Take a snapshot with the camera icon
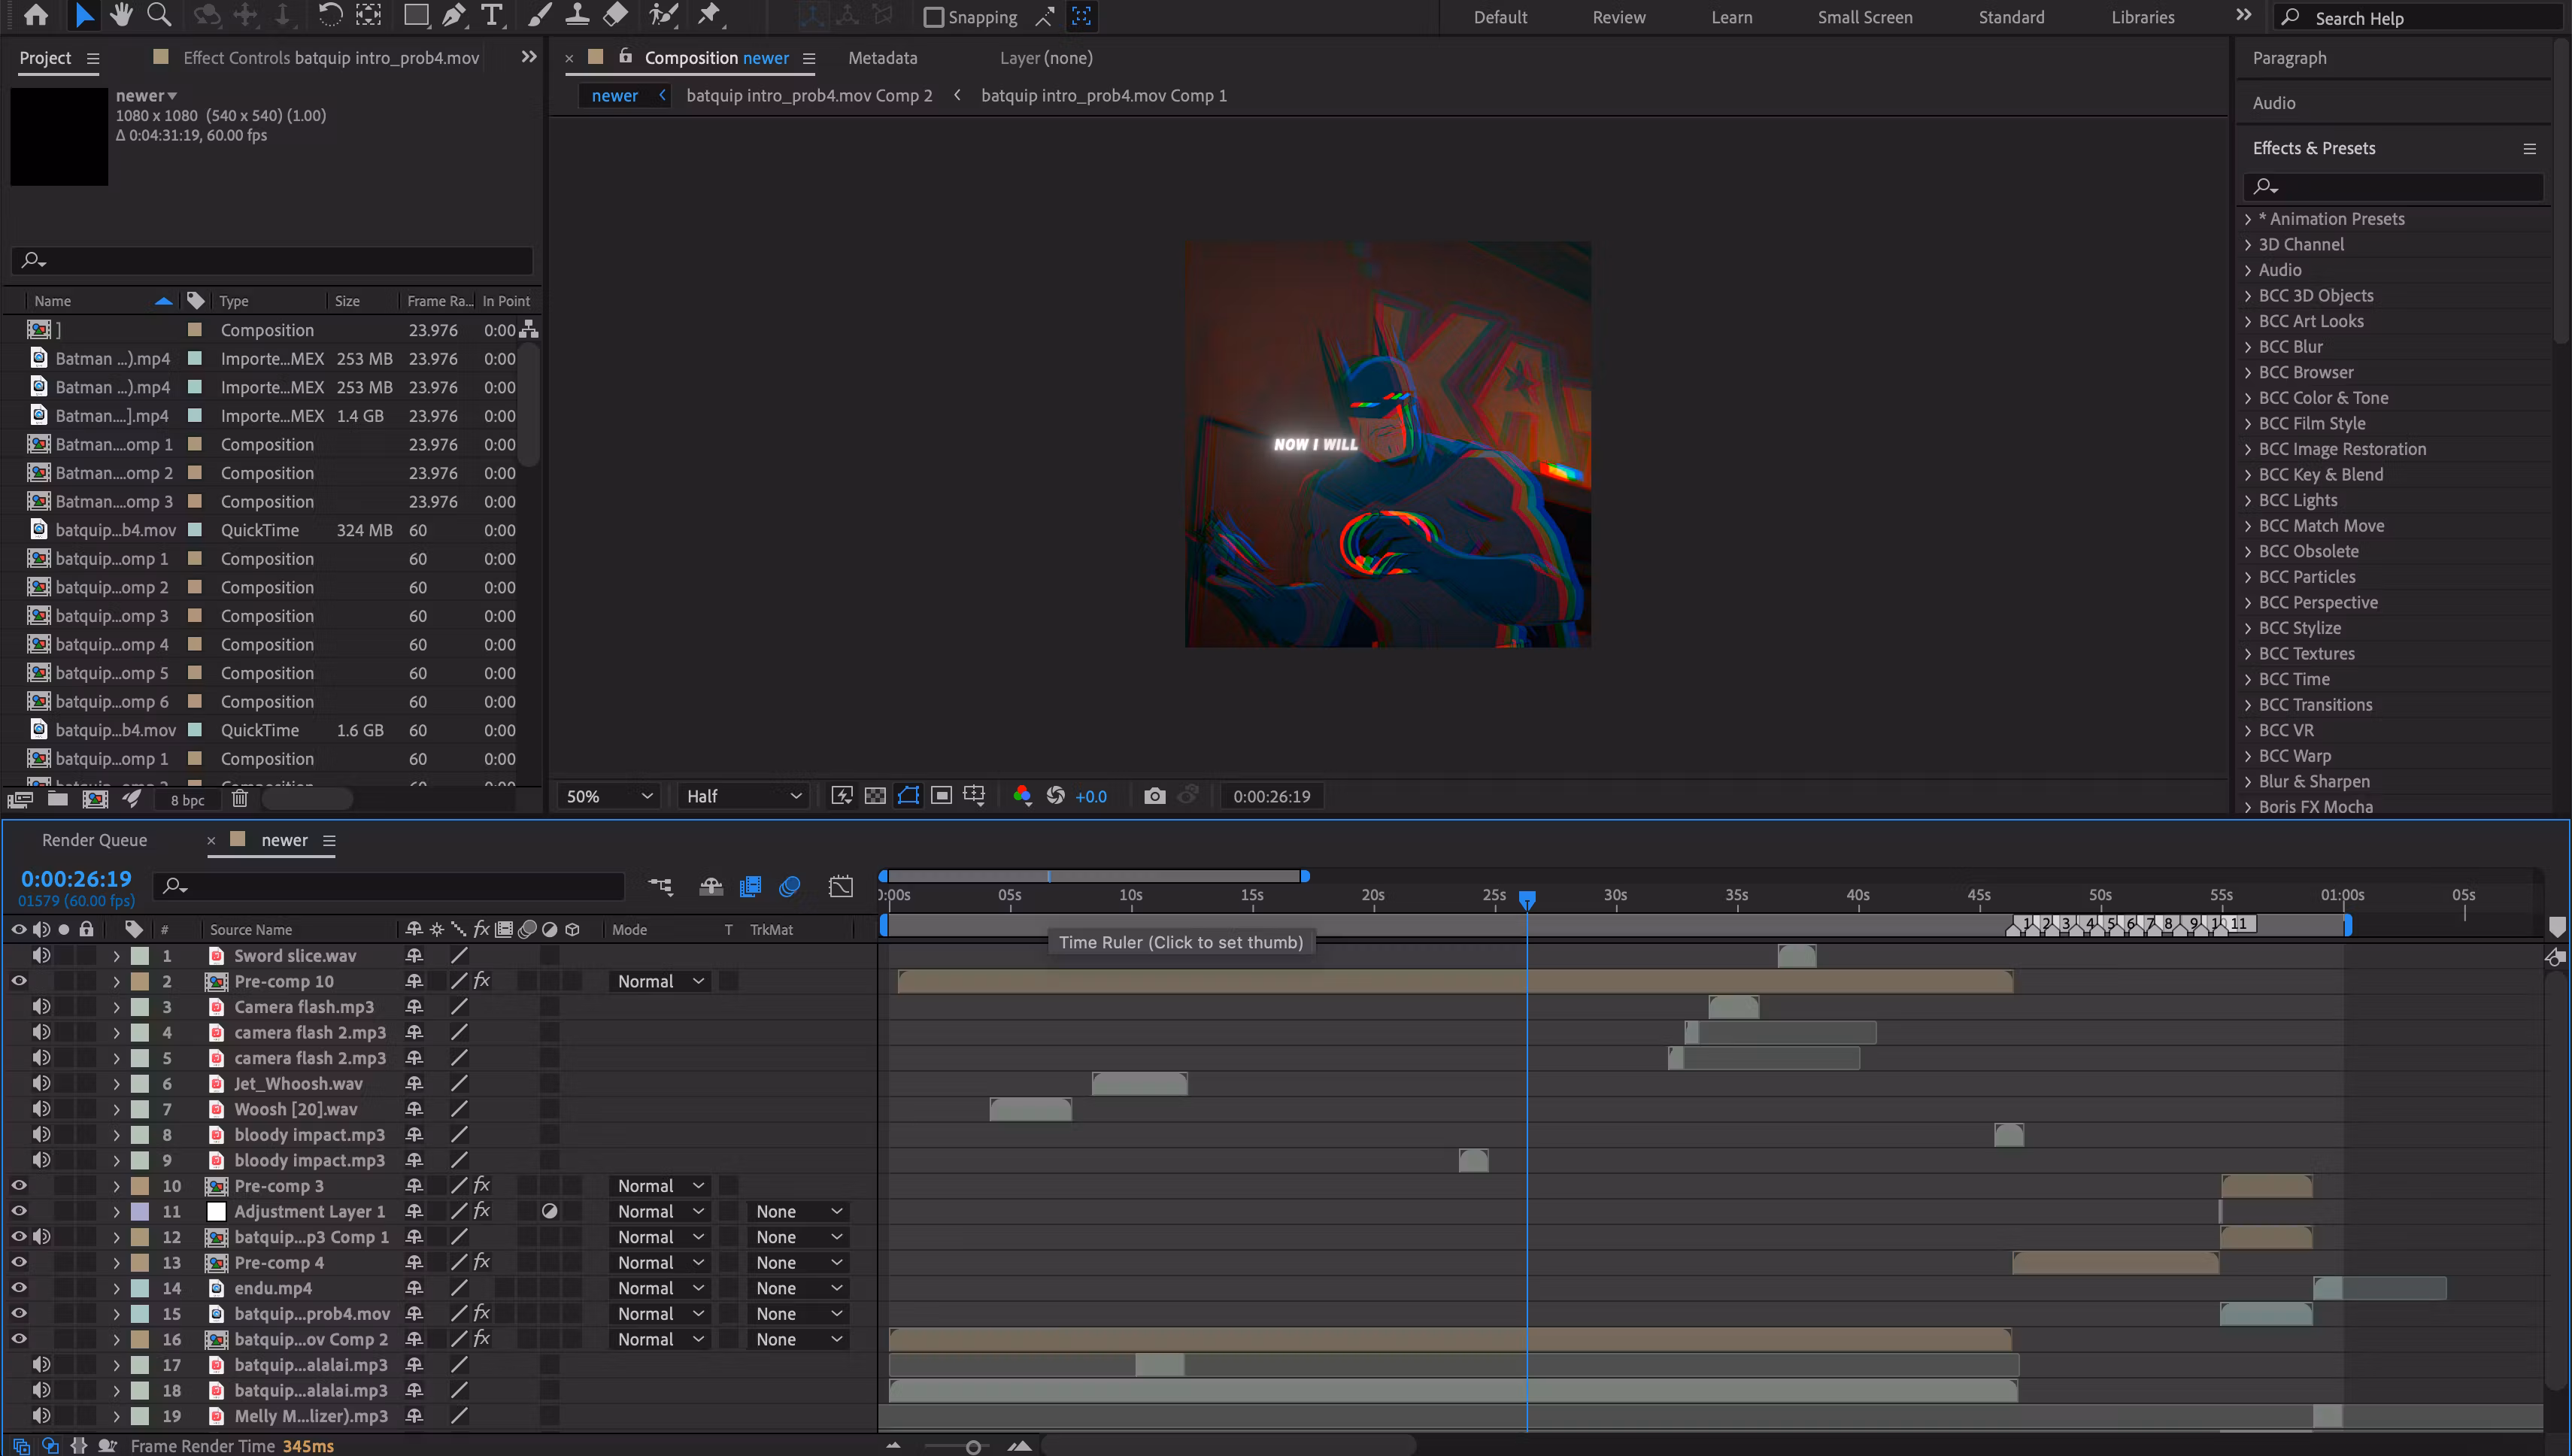Viewport: 2572px width, 1456px height. (x=1154, y=796)
